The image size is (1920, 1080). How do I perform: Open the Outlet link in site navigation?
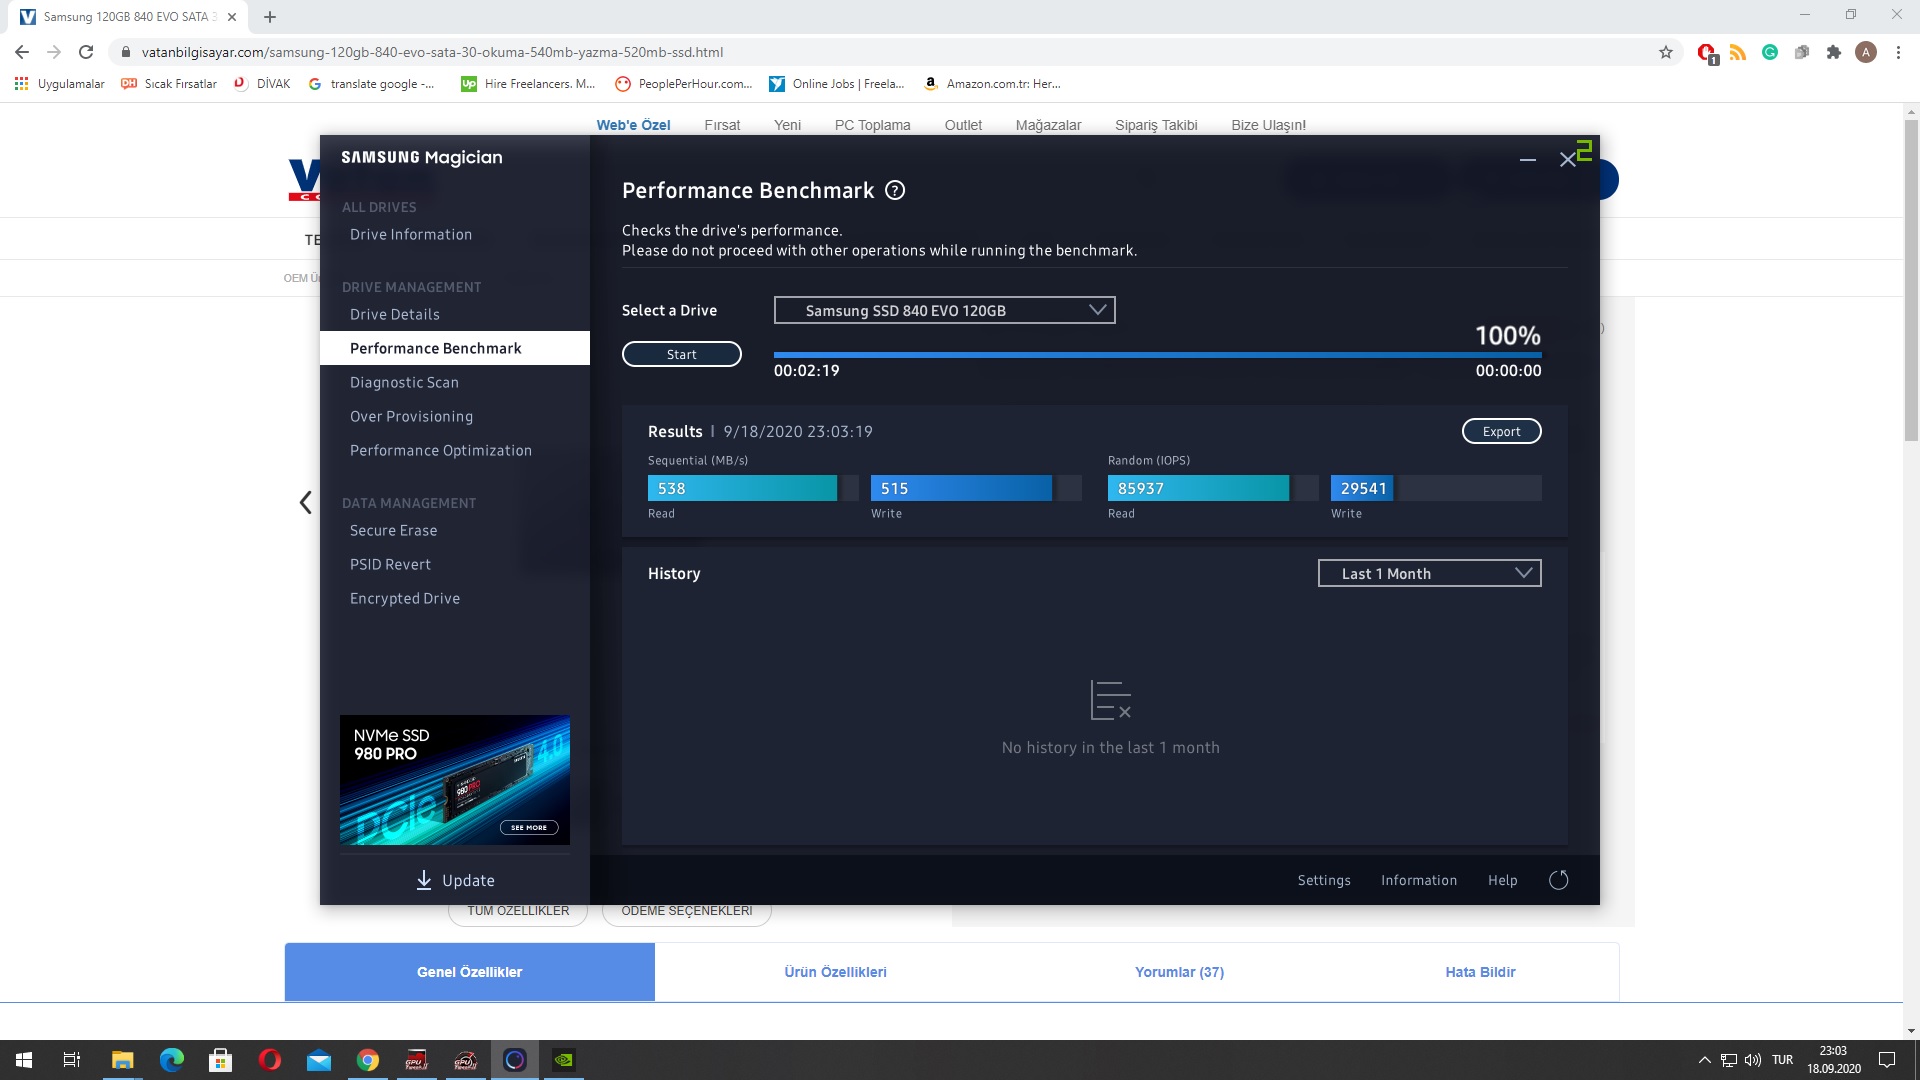(x=963, y=125)
